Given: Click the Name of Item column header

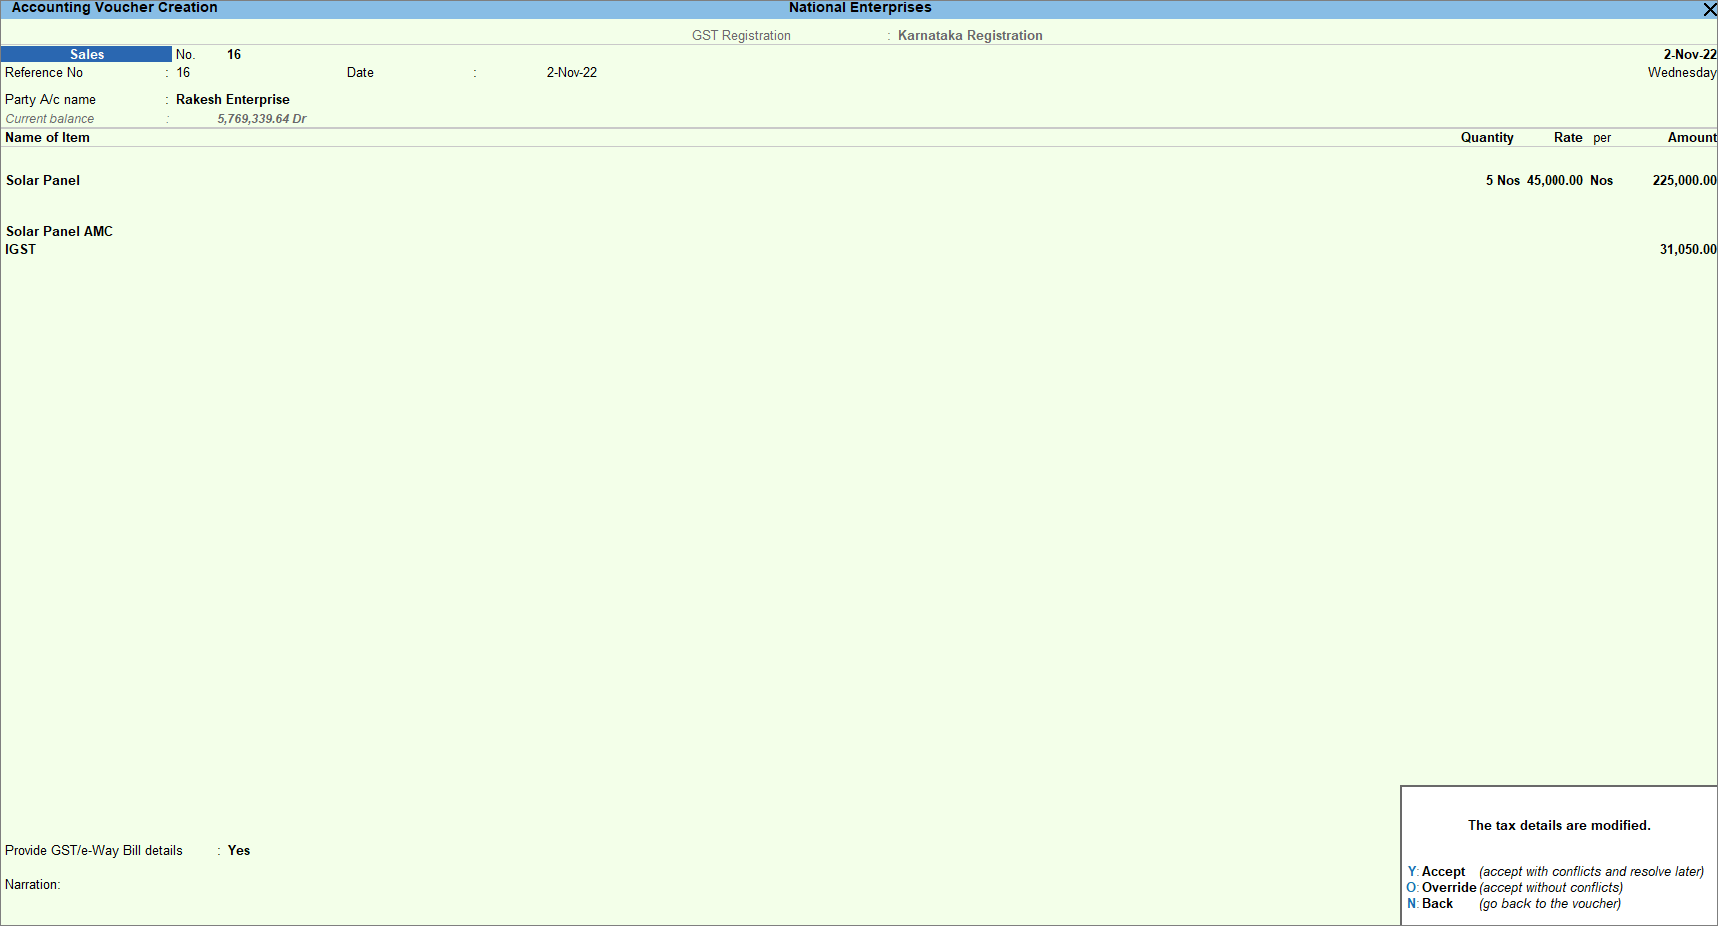Looking at the screenshot, I should click(47, 138).
